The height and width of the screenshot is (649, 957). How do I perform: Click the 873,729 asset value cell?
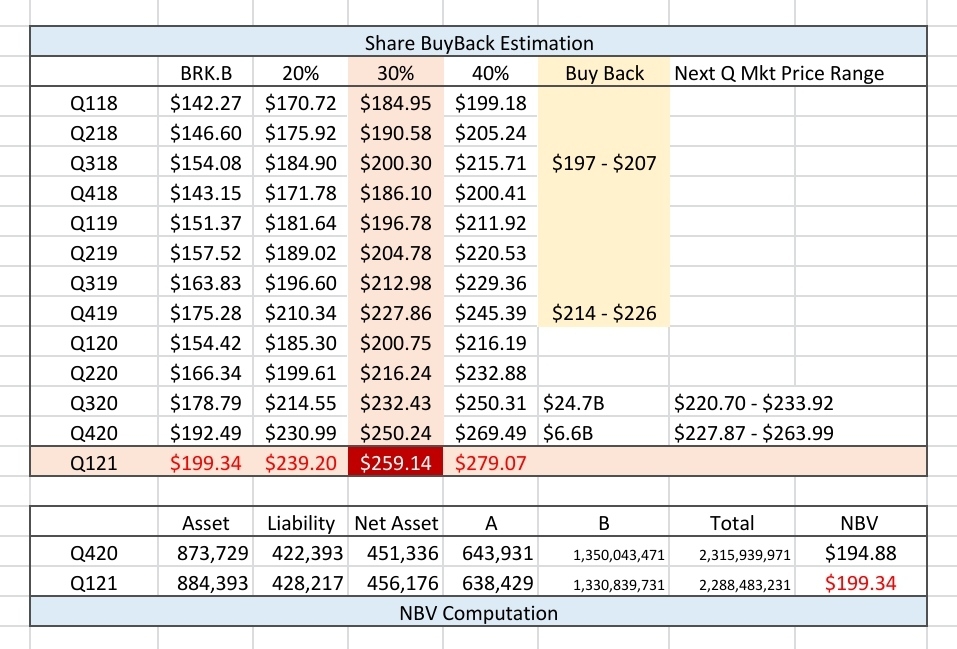206,552
